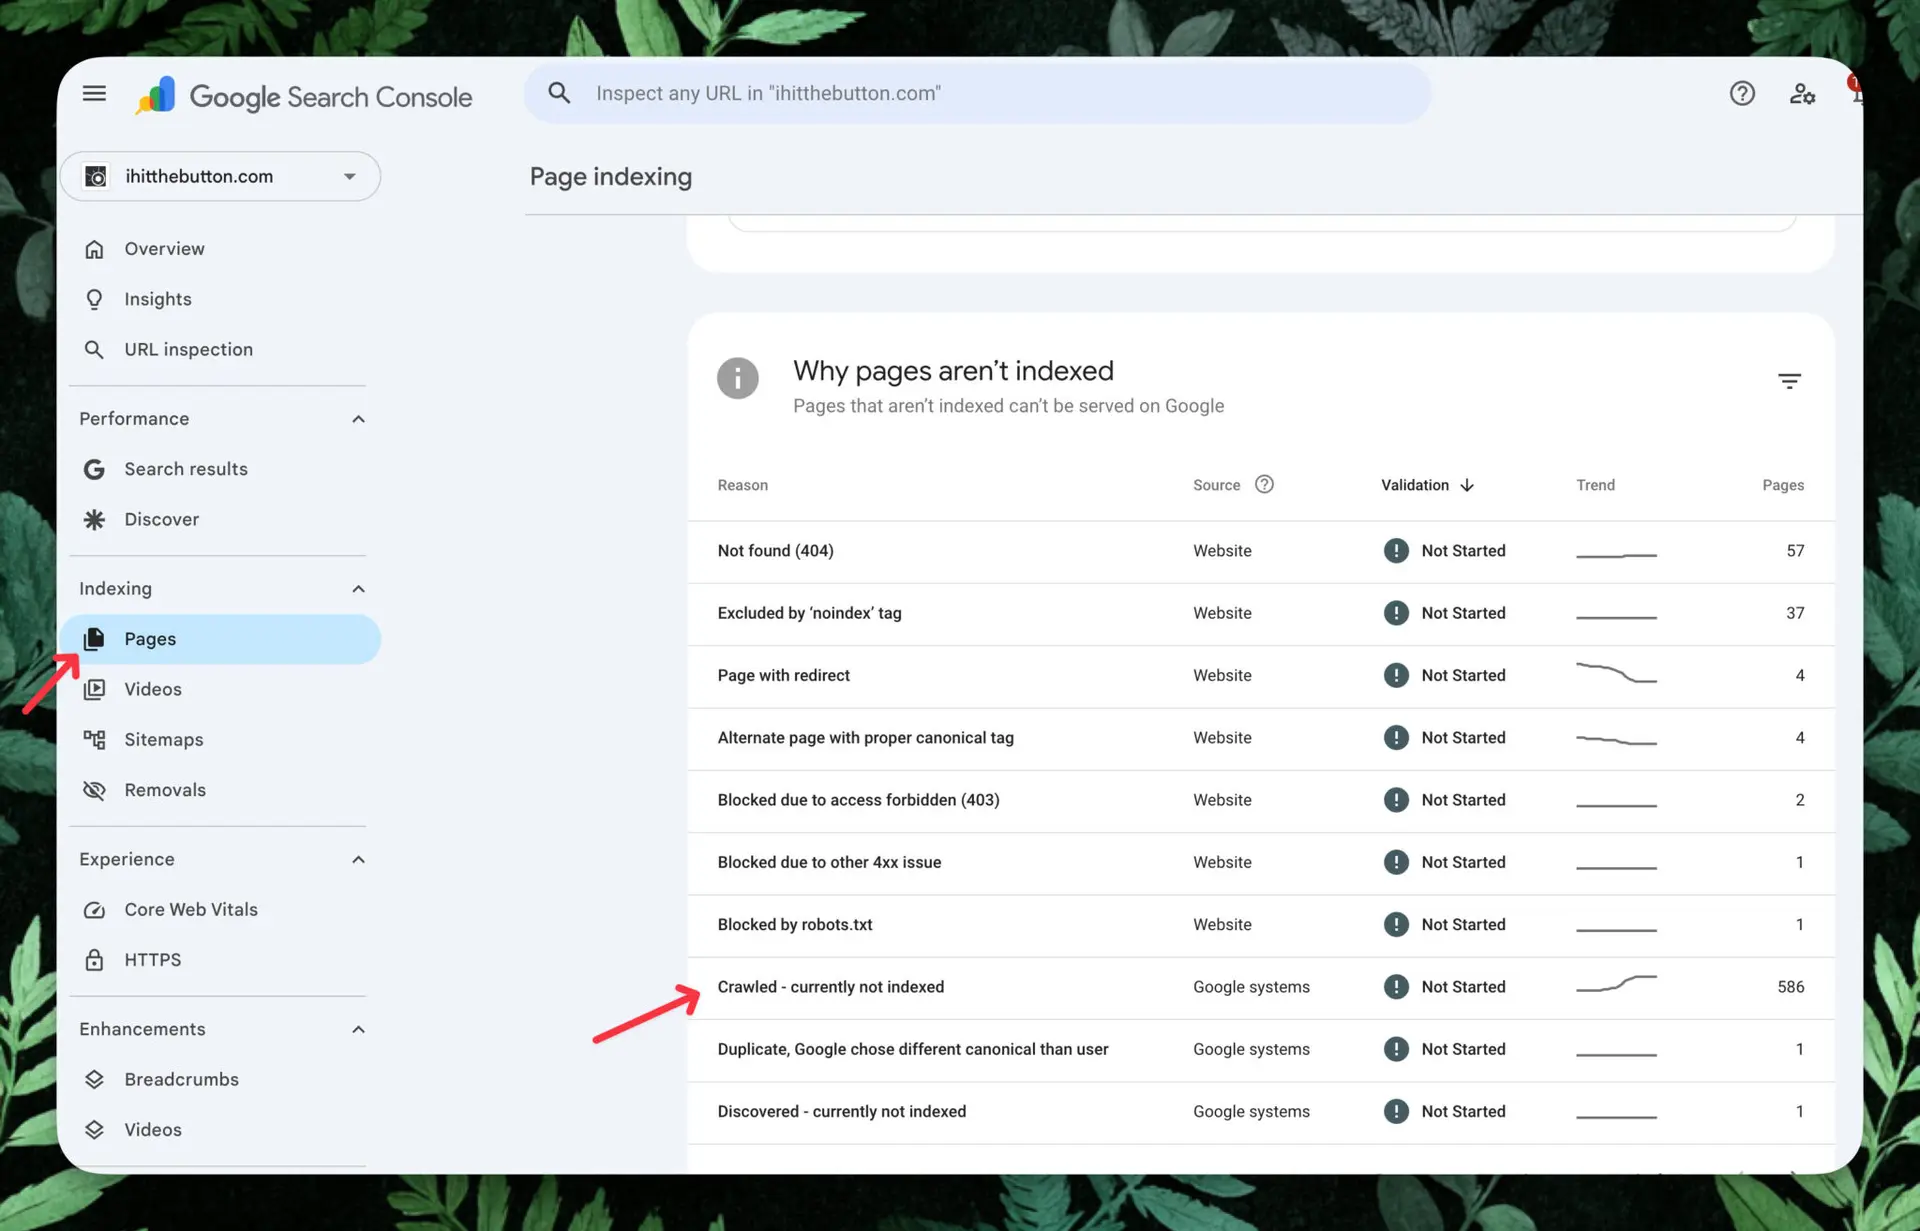Open Removals in the sidebar
Viewport: 1920px width, 1231px height.
click(x=220, y=790)
